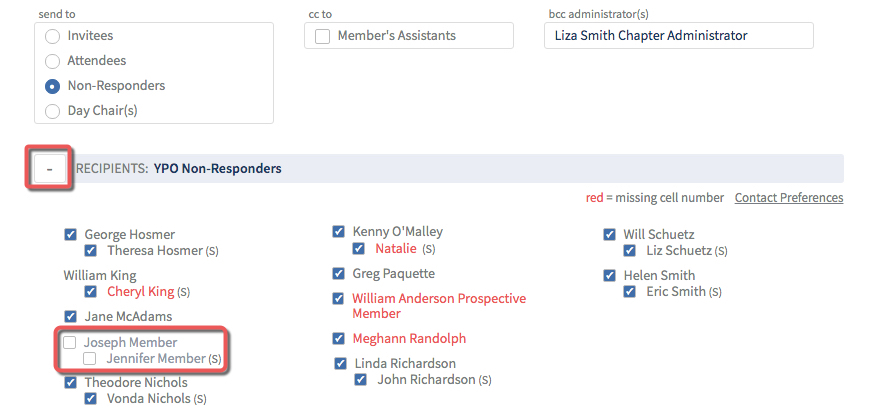The image size is (877, 418).
Task: Uncheck Theresa Hosmer spouse checkbox
Action: click(91, 250)
